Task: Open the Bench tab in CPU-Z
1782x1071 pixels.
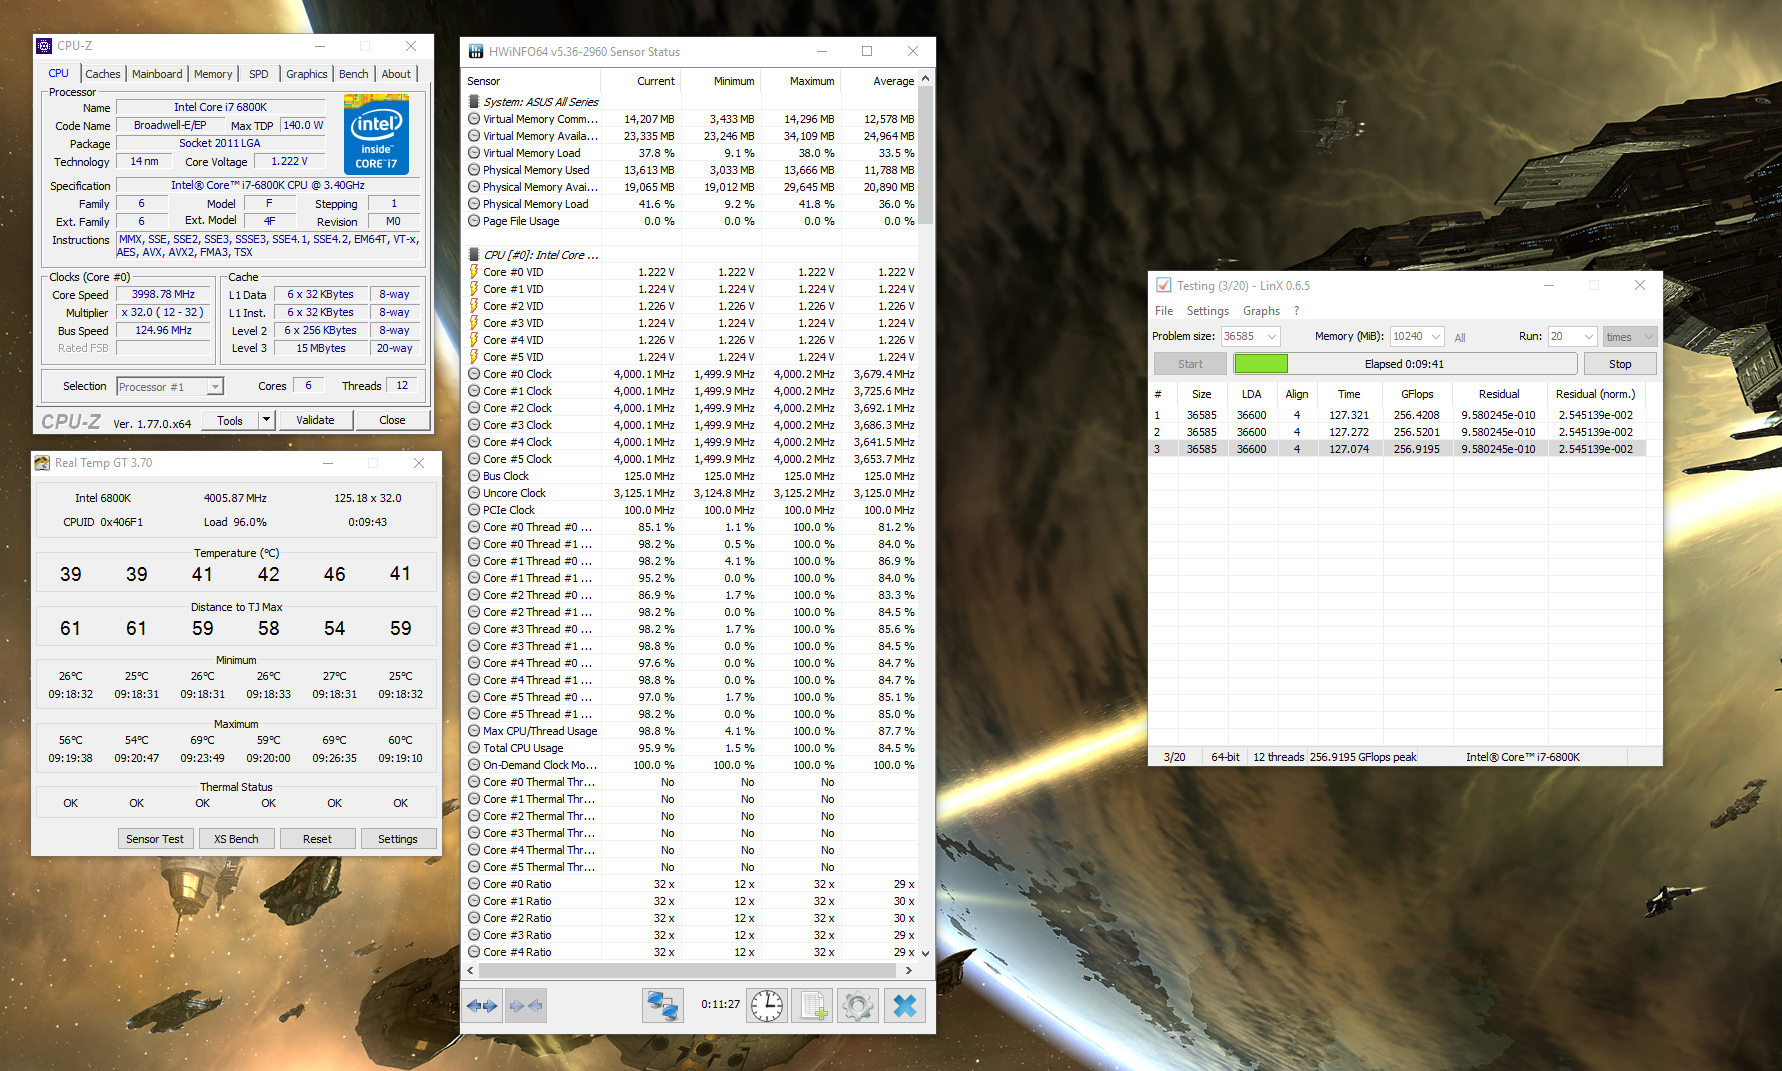Action: [x=354, y=74]
